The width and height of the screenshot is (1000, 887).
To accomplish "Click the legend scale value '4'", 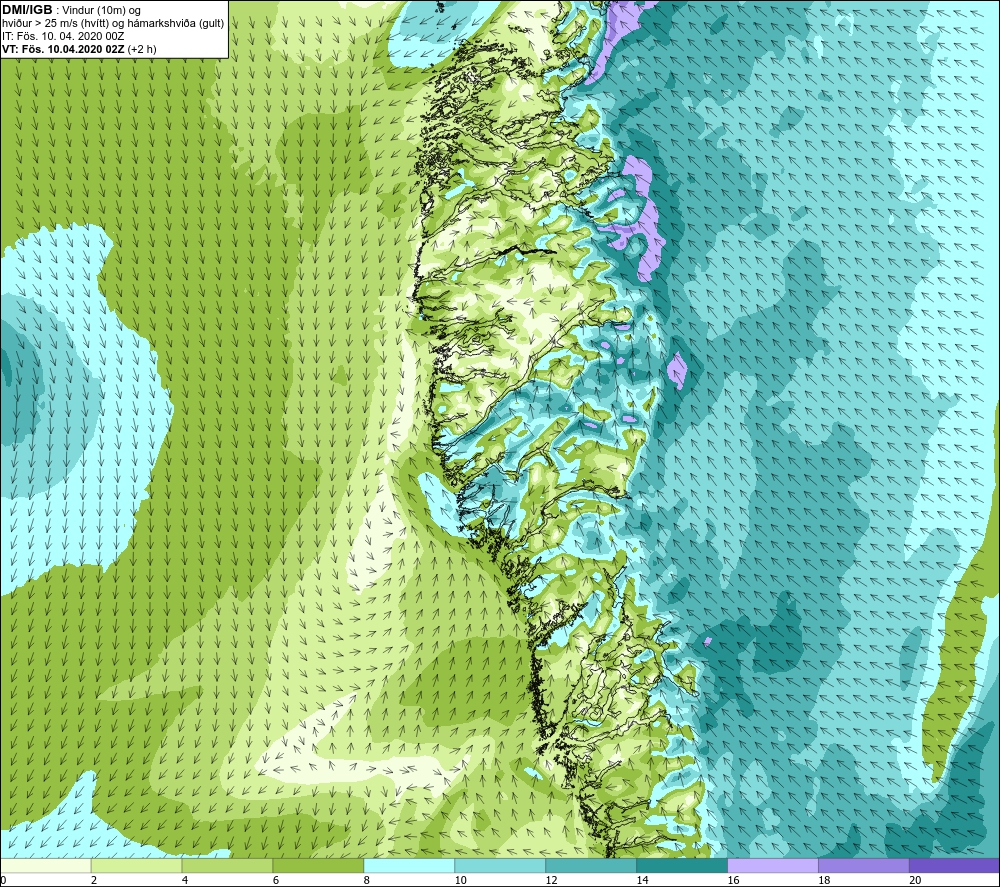I will coord(185,880).
